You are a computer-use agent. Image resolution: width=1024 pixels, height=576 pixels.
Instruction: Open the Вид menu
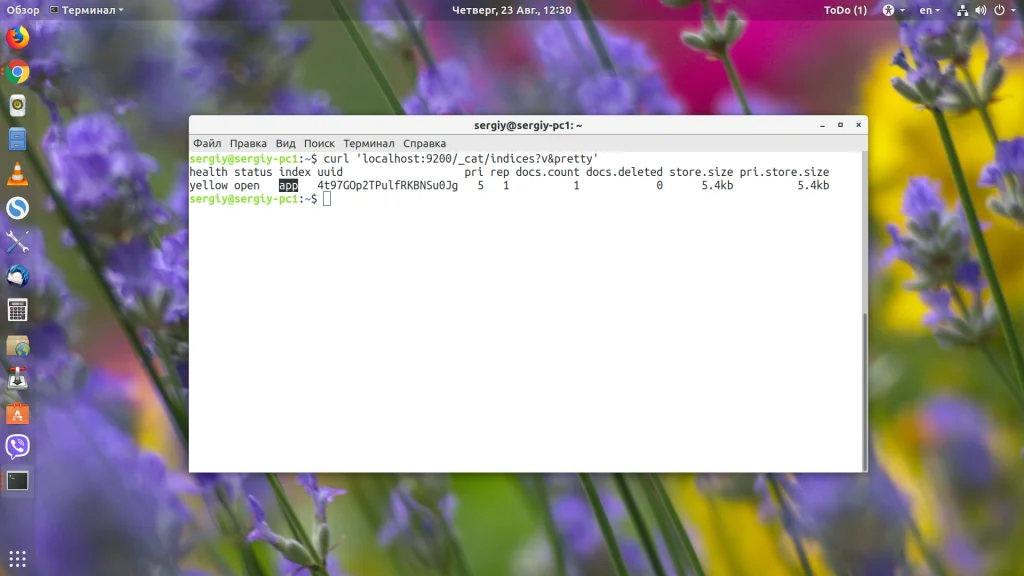[285, 143]
